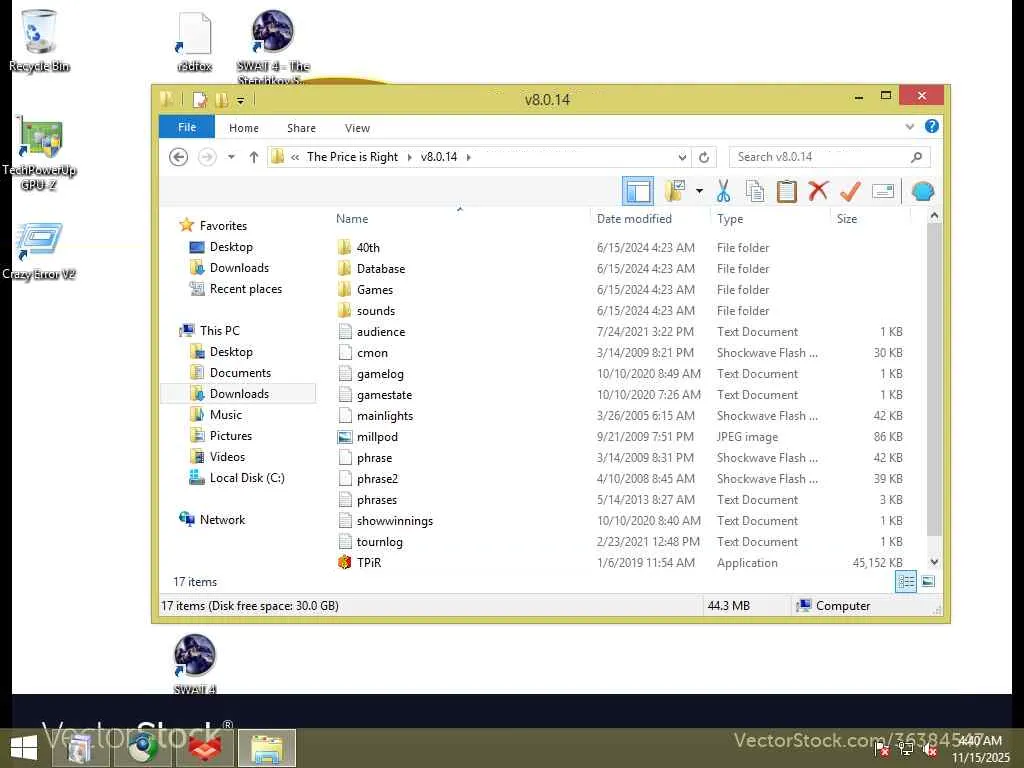Viewport: 1024px width, 768px height.
Task: Click the File Explorer taskbar icon
Action: click(267, 748)
